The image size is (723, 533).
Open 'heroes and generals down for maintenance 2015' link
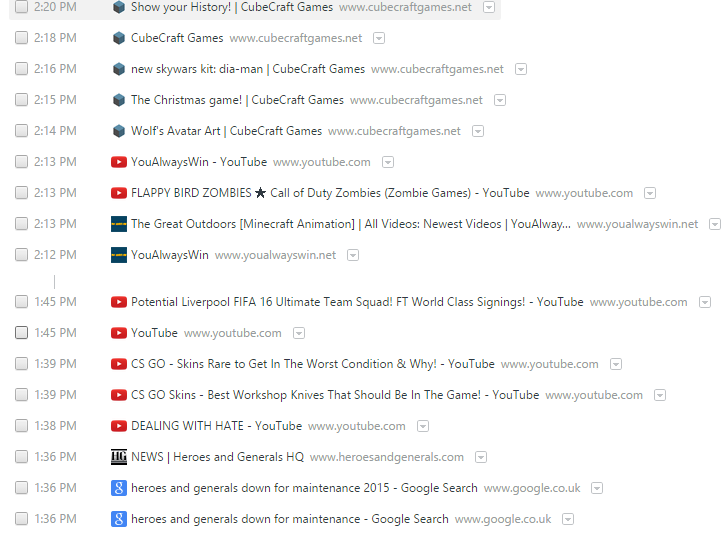point(304,488)
